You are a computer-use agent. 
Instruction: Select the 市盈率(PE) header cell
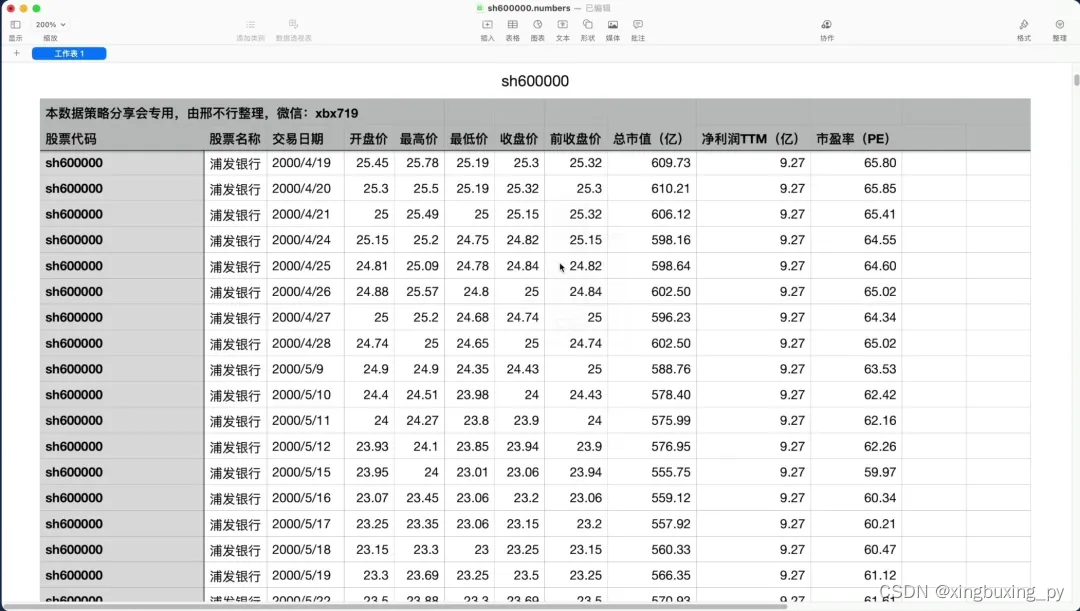[856, 138]
